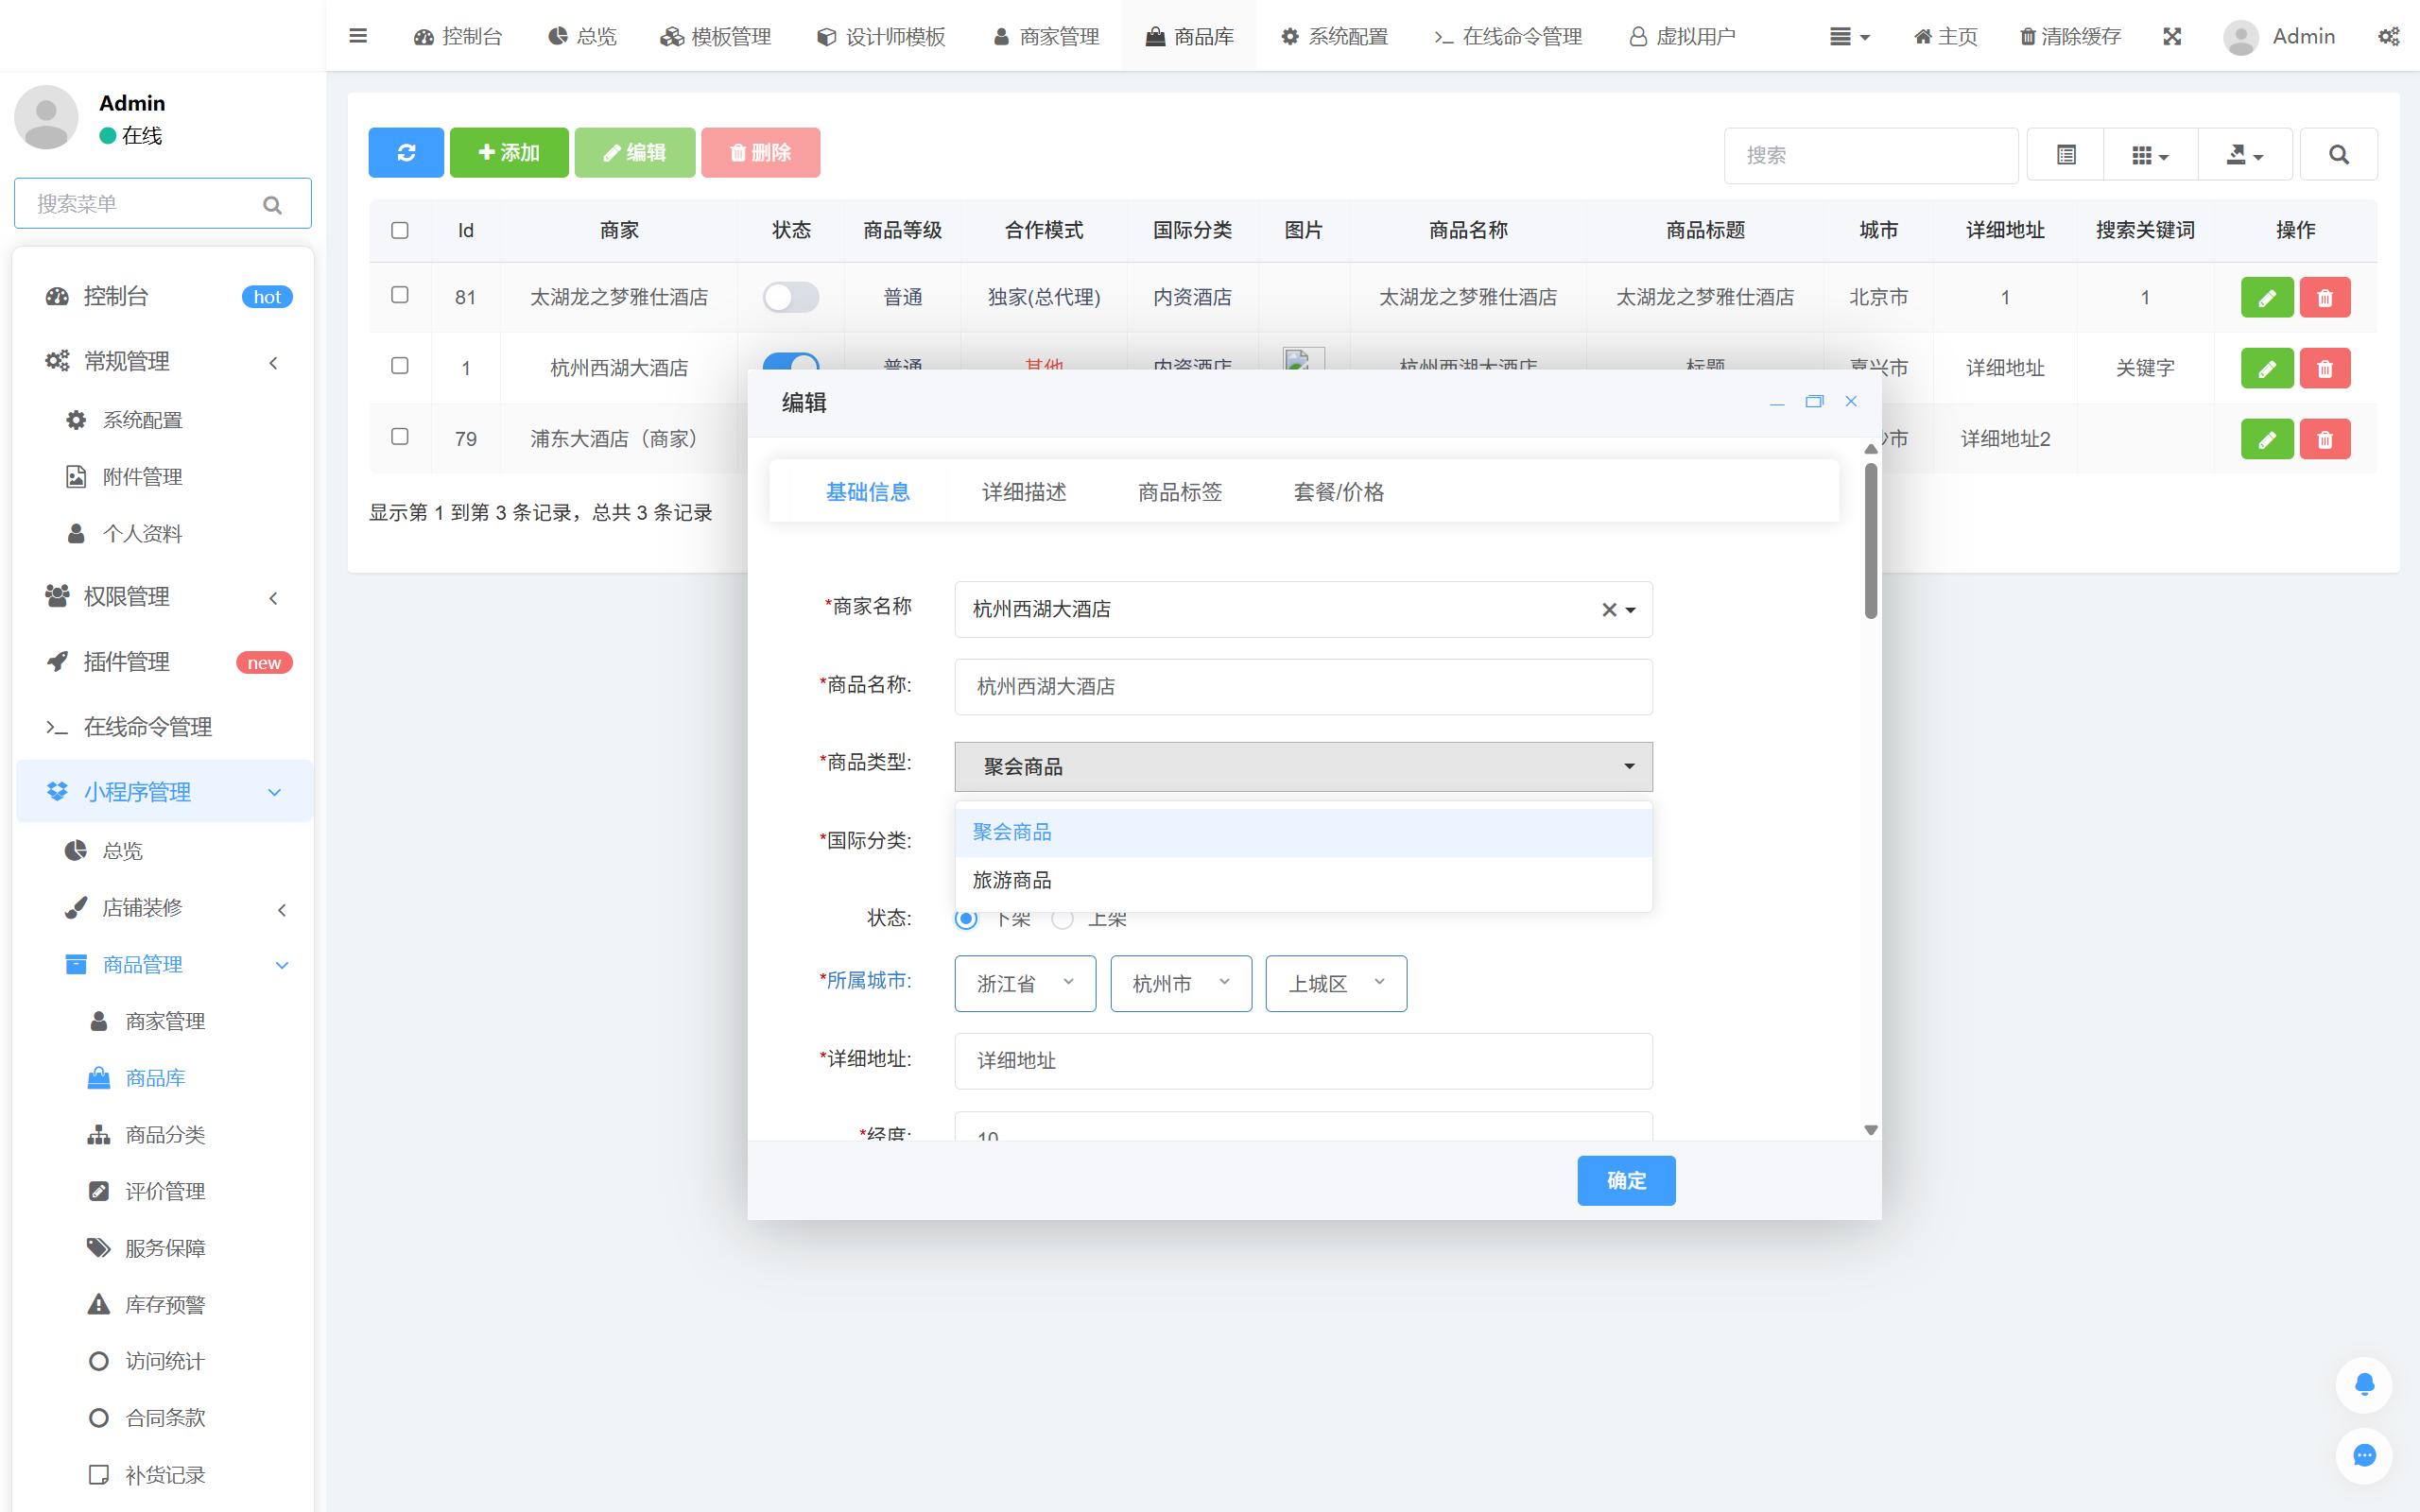Open the 杭州市 city dropdown
Viewport: 2420px width, 1512px height.
point(1180,983)
